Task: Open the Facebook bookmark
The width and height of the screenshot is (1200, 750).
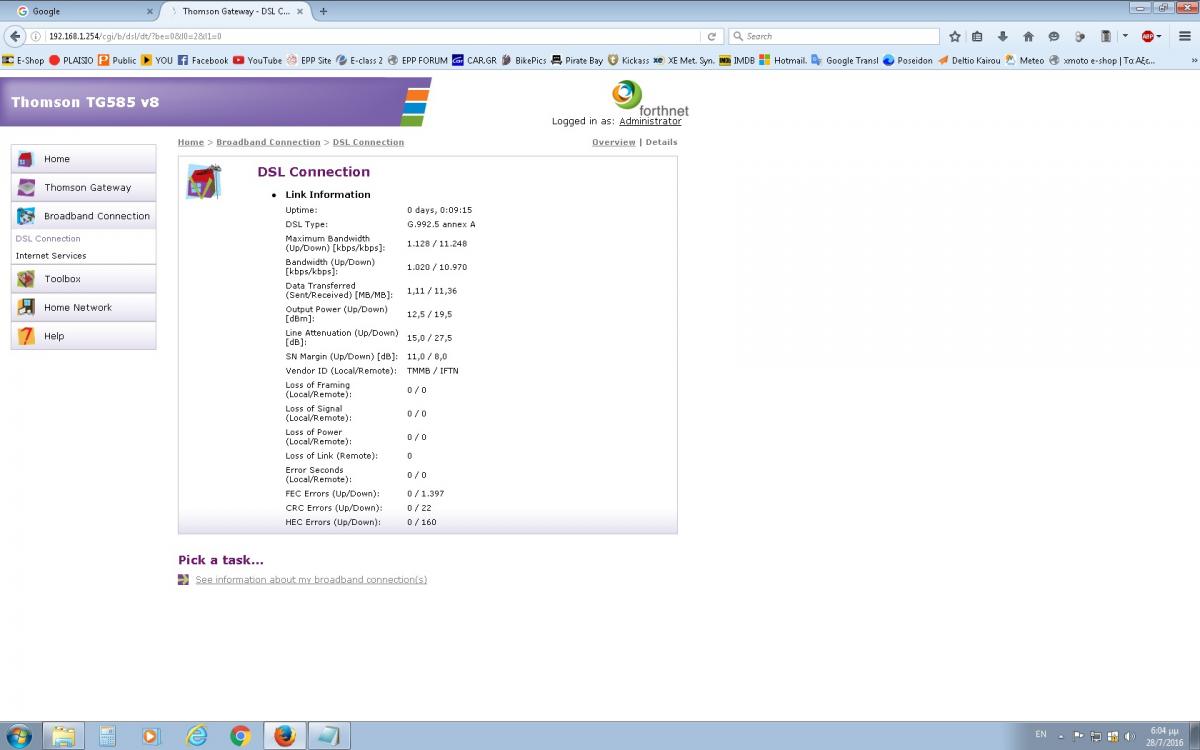Action: (x=202, y=60)
